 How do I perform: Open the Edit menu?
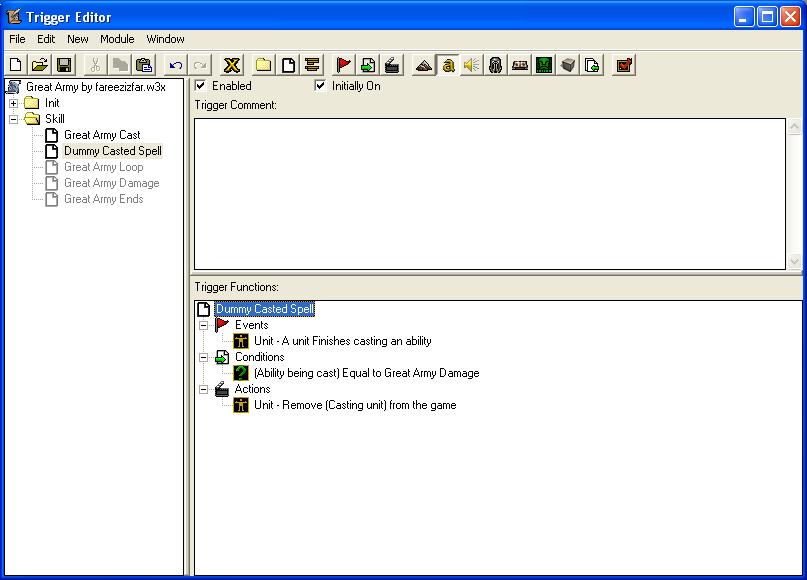(x=46, y=39)
